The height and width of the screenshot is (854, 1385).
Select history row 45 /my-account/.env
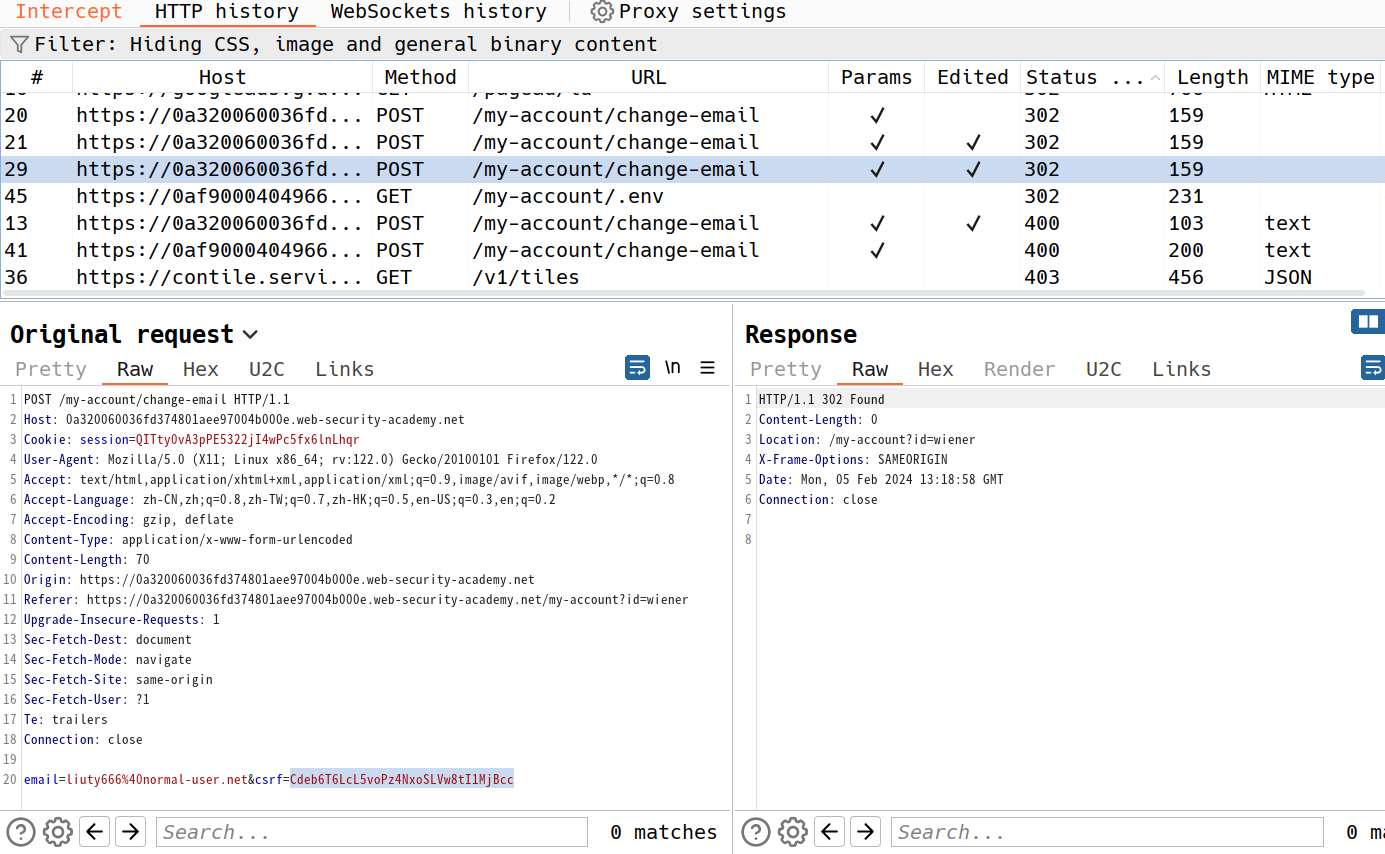tap(692, 196)
